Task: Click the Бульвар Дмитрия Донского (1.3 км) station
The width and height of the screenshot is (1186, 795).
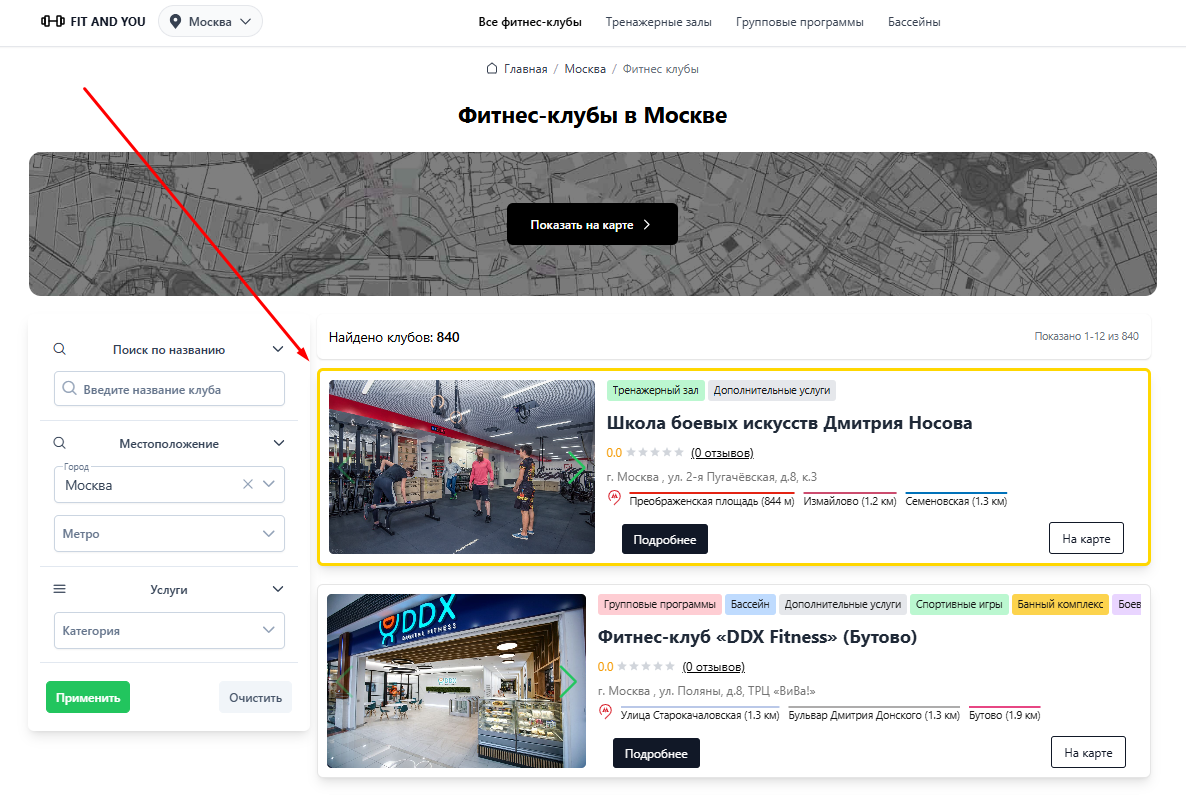Action: pyautogui.click(x=874, y=715)
